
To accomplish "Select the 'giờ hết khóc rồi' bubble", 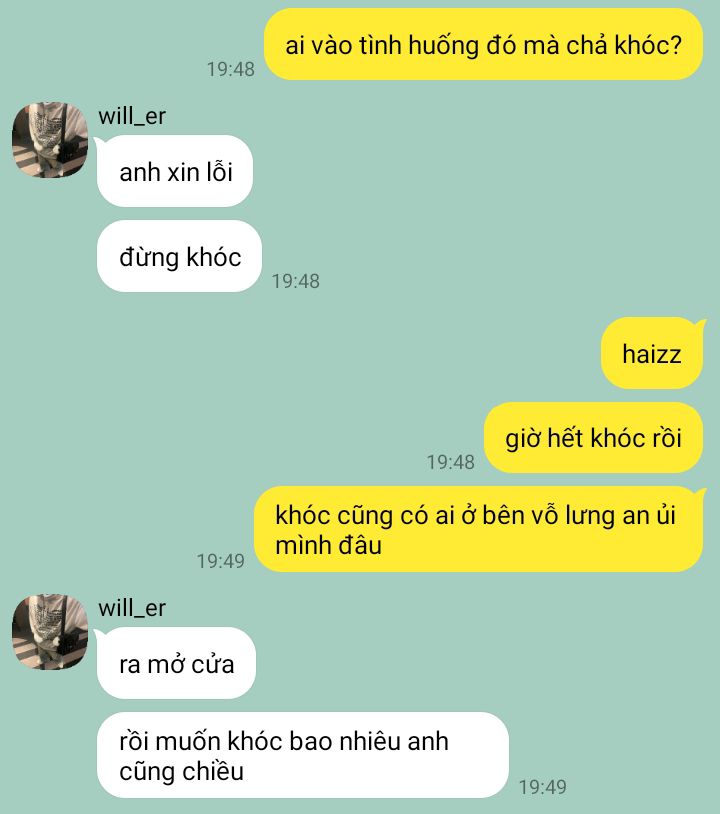I will [593, 438].
